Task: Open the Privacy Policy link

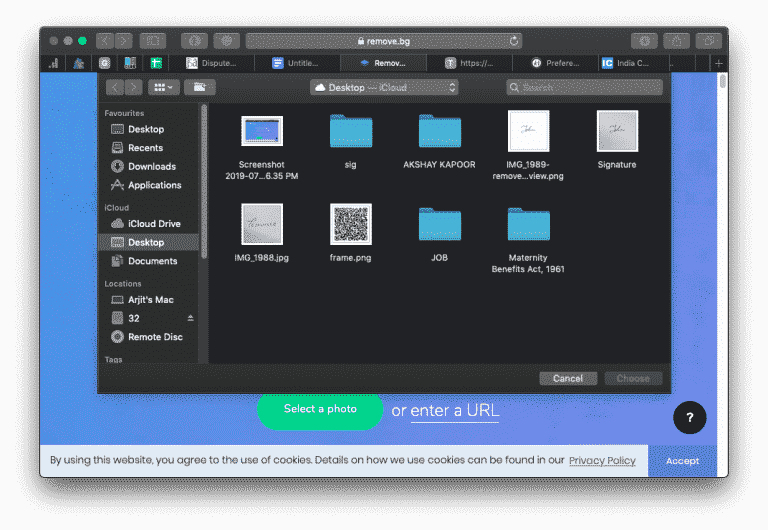Action: click(x=602, y=460)
